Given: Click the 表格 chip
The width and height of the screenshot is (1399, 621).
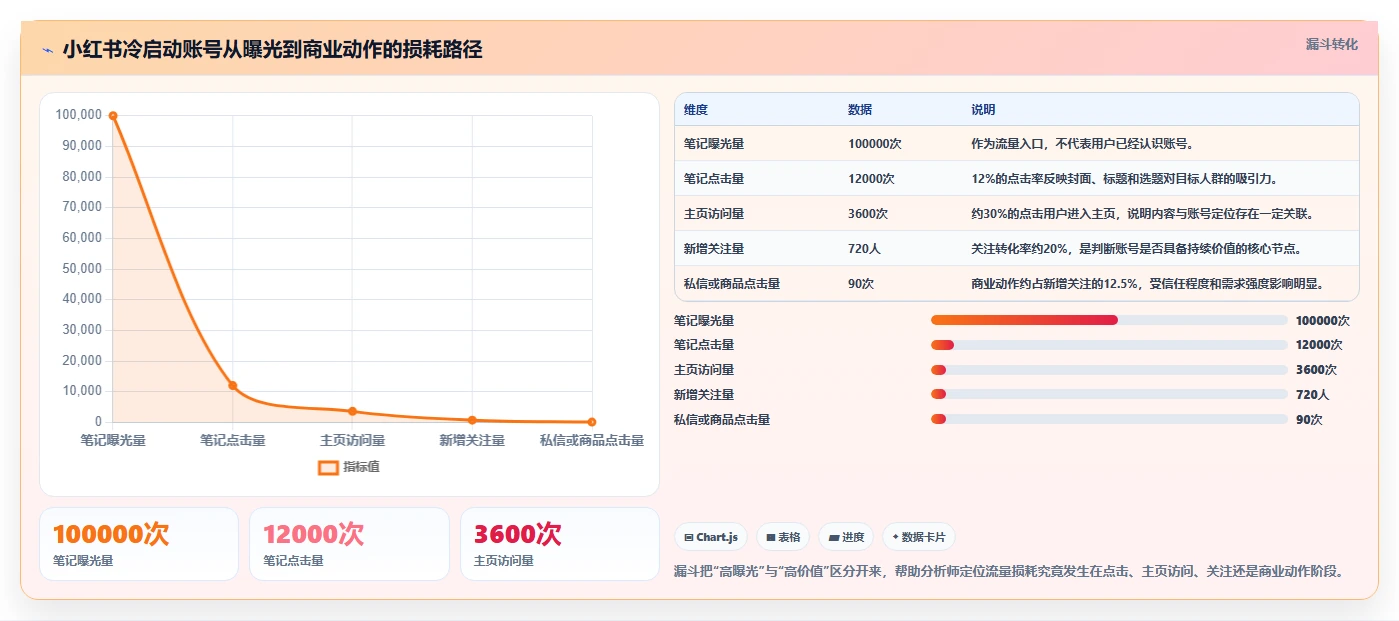Looking at the screenshot, I should [x=783, y=537].
